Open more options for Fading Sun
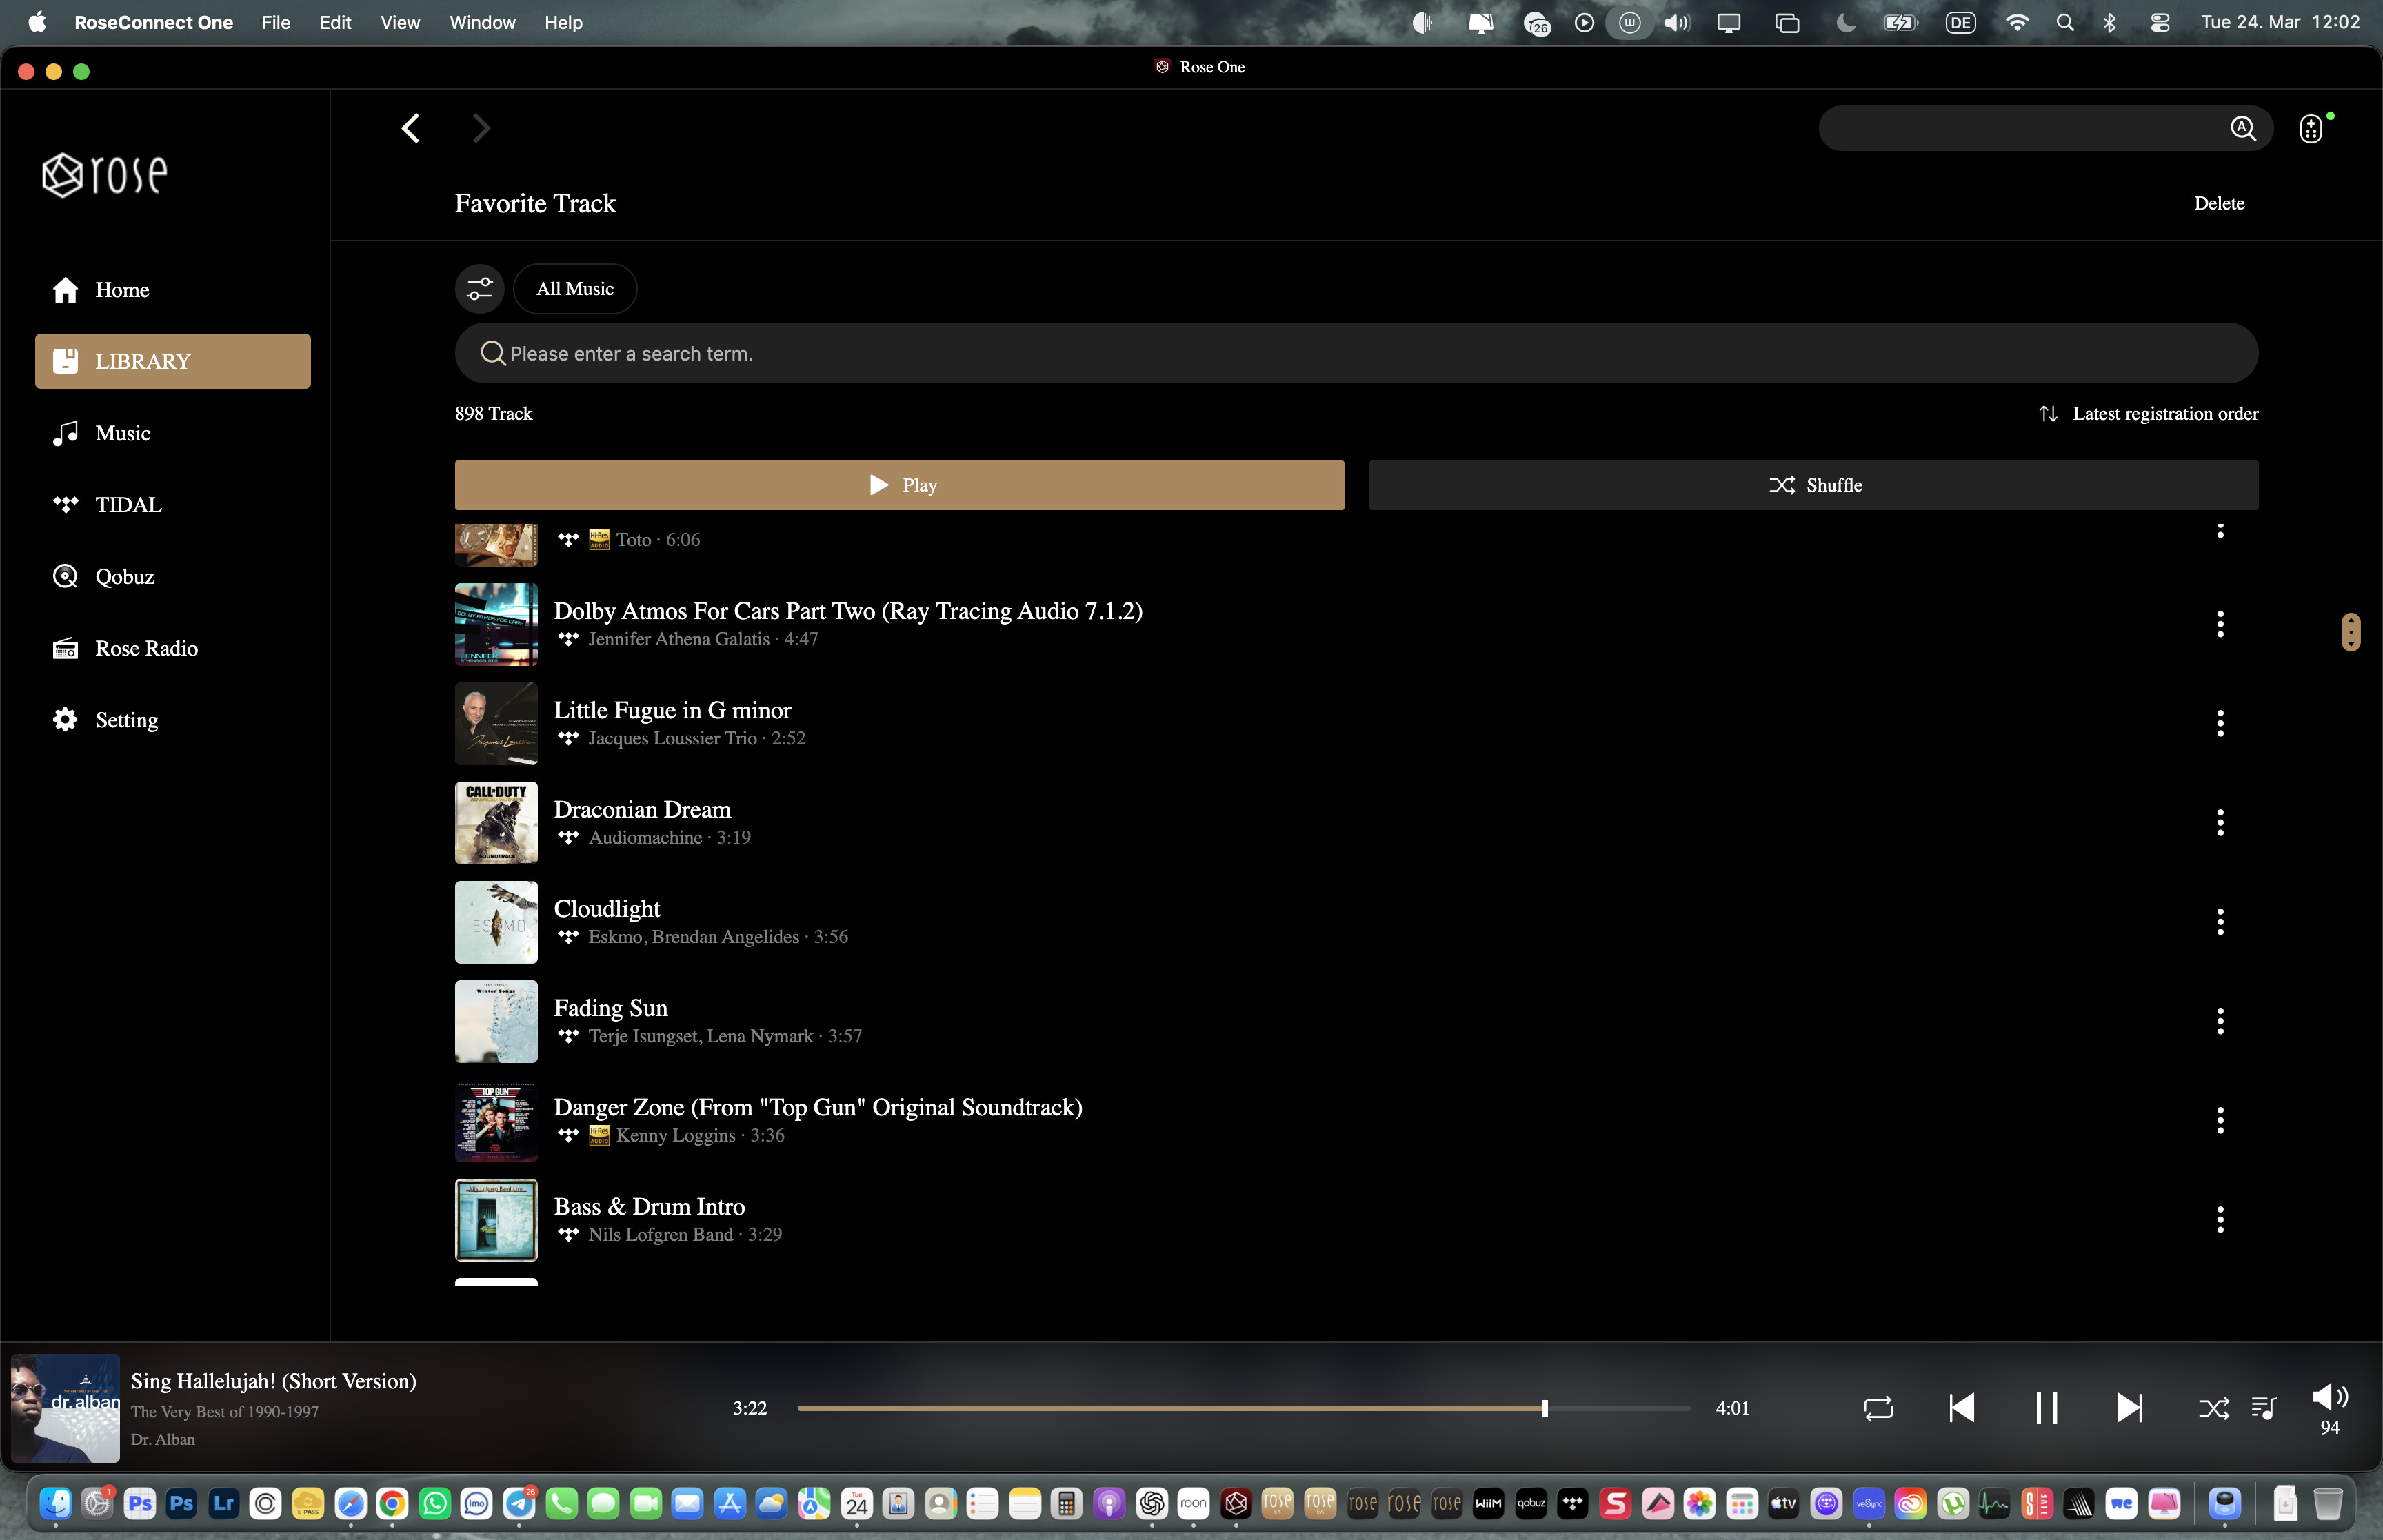Image resolution: width=2383 pixels, height=1540 pixels. [2220, 1021]
